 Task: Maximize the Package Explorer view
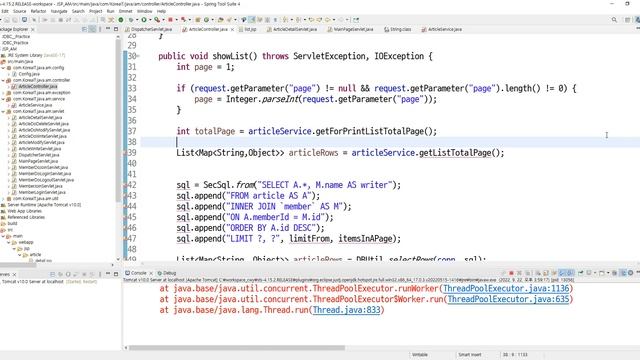116,29
